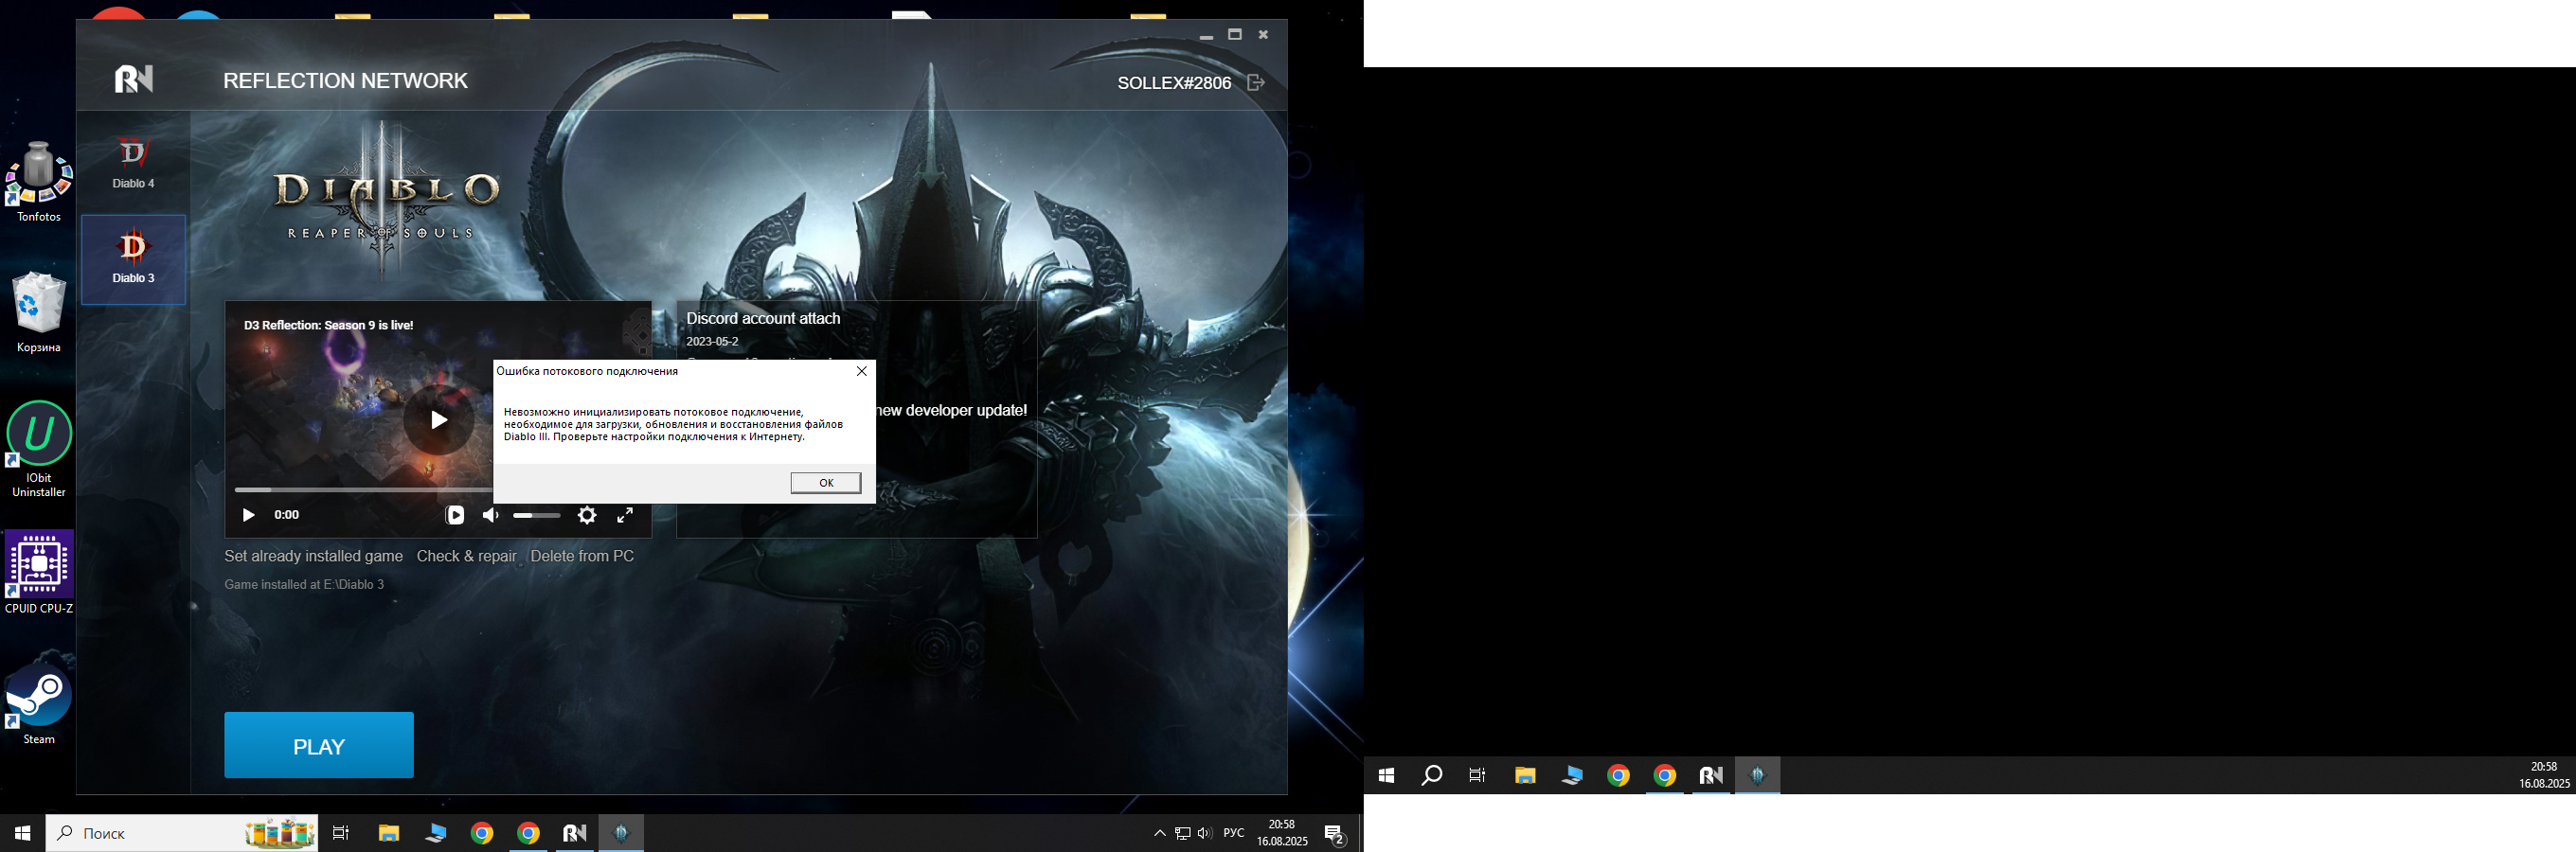Select the Diablo 3 game tab
The height and width of the screenshot is (852, 2576).
(x=133, y=259)
